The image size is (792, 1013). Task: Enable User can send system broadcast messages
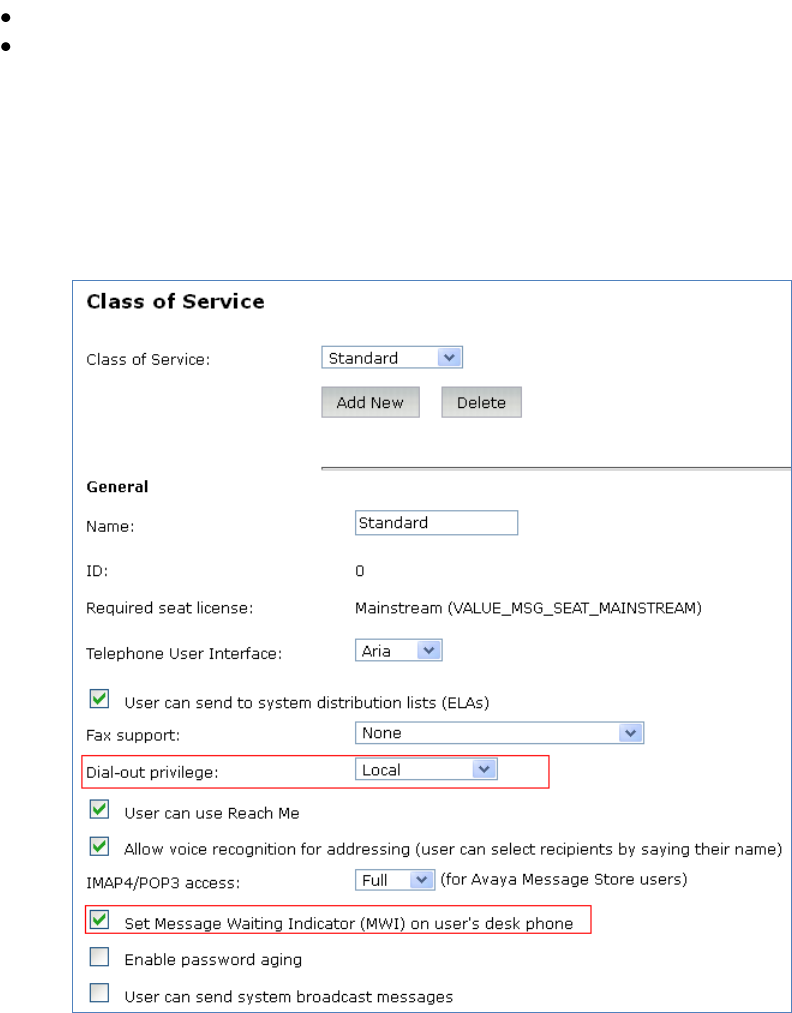point(99,993)
